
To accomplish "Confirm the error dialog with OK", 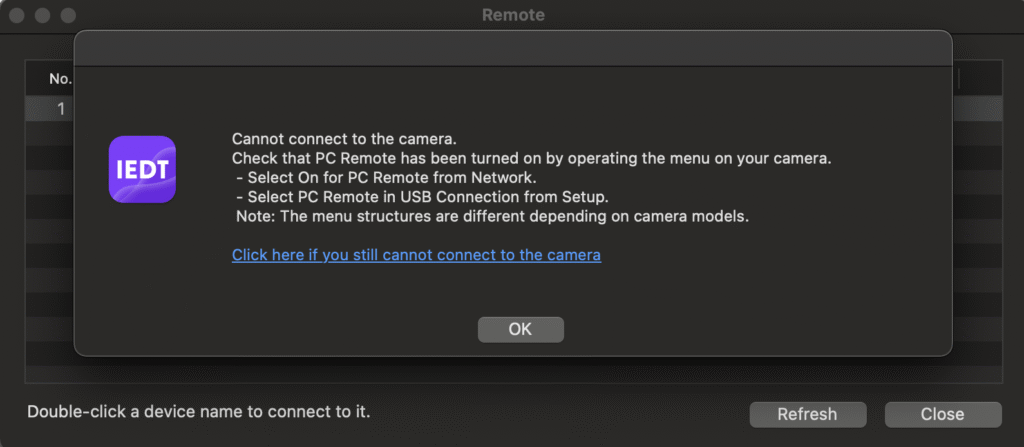I will pos(520,329).
